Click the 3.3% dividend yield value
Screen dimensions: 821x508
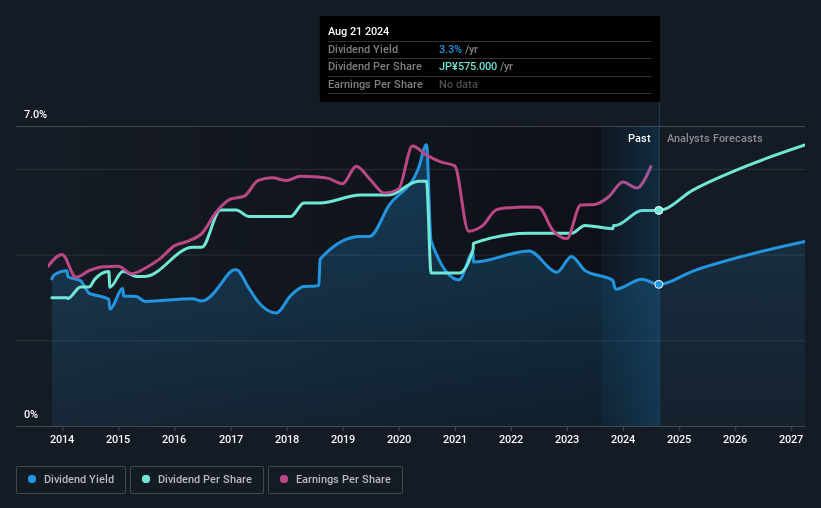point(450,49)
